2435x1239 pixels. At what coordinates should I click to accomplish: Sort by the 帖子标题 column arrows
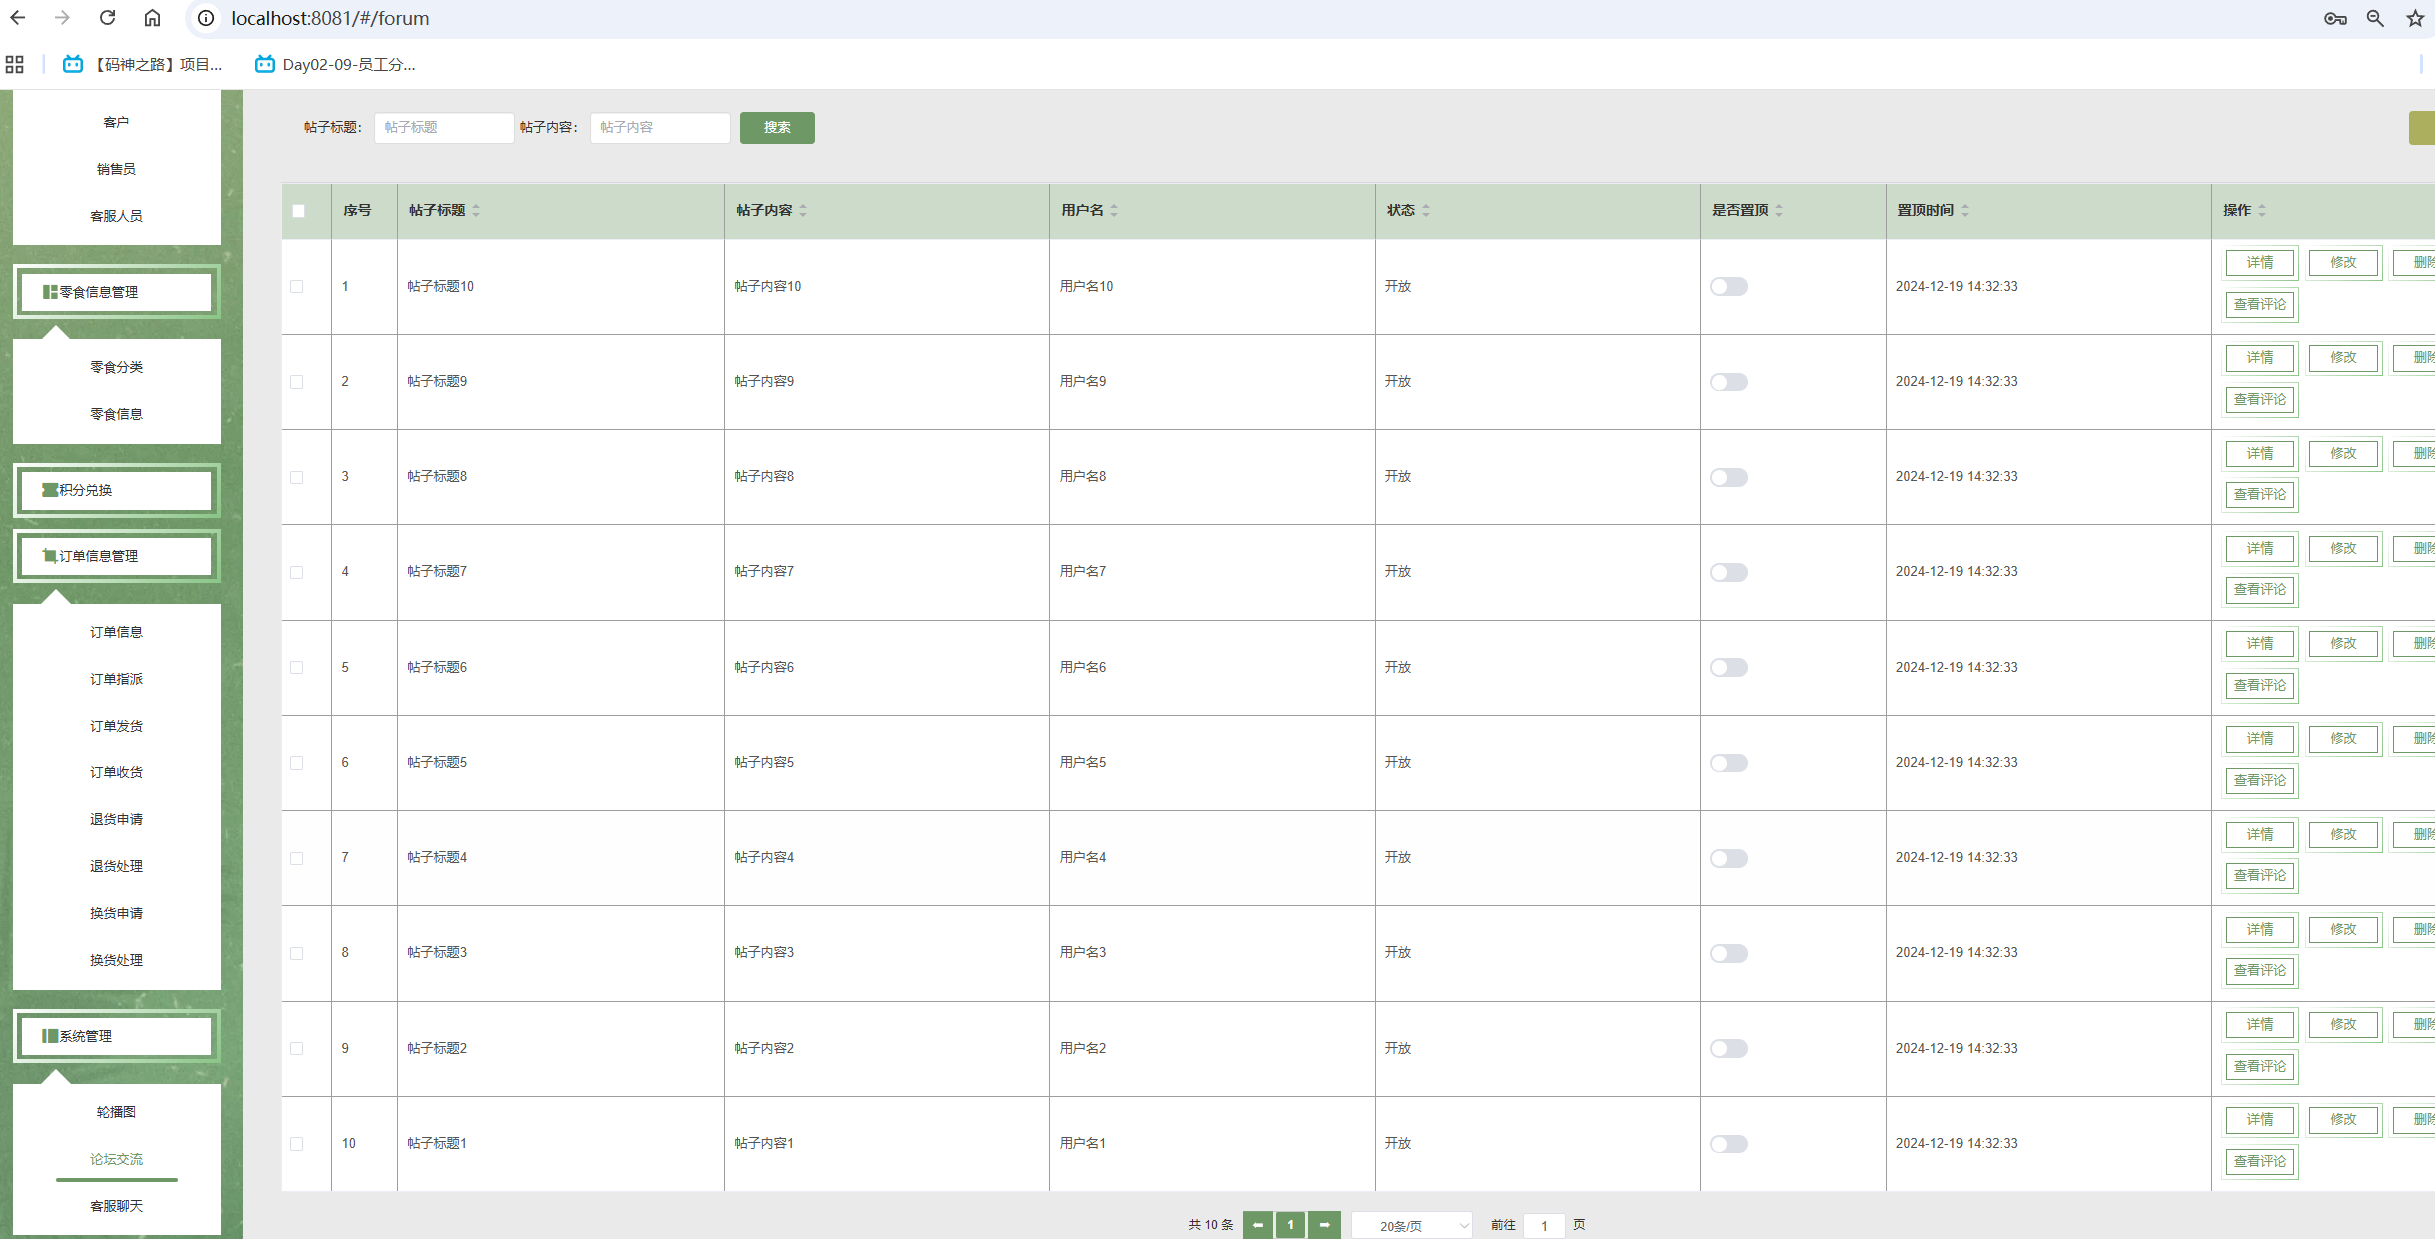coord(476,210)
